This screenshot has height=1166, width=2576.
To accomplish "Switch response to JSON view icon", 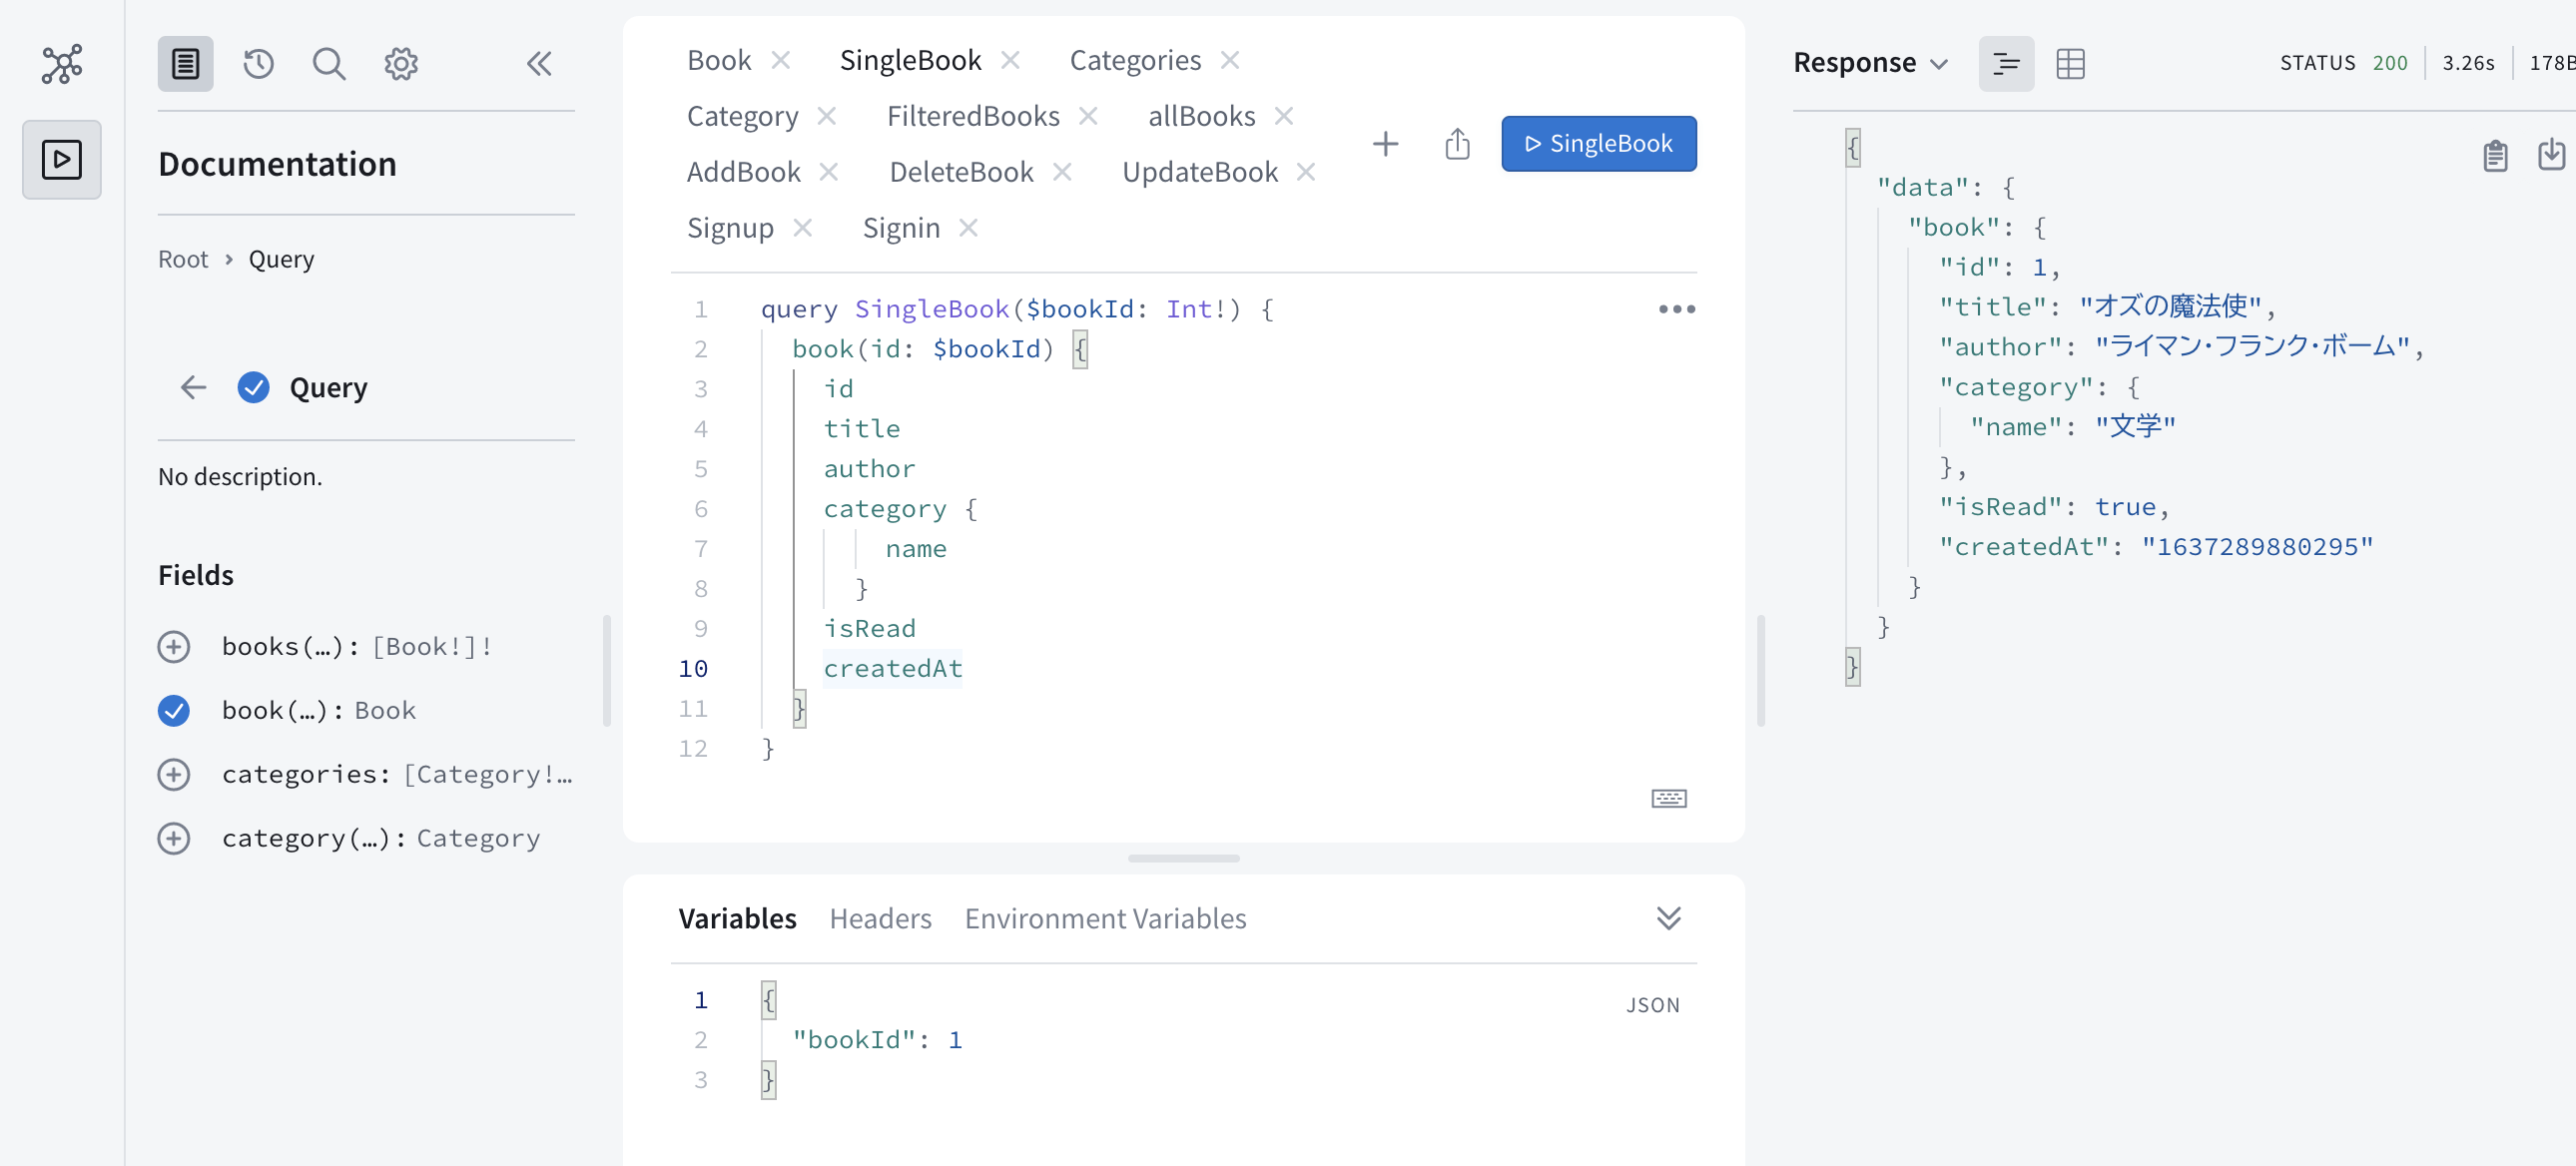I will pos(2006,64).
